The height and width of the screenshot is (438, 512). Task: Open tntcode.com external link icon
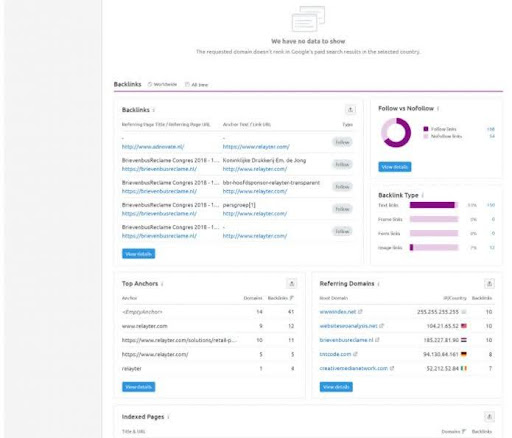click(355, 354)
